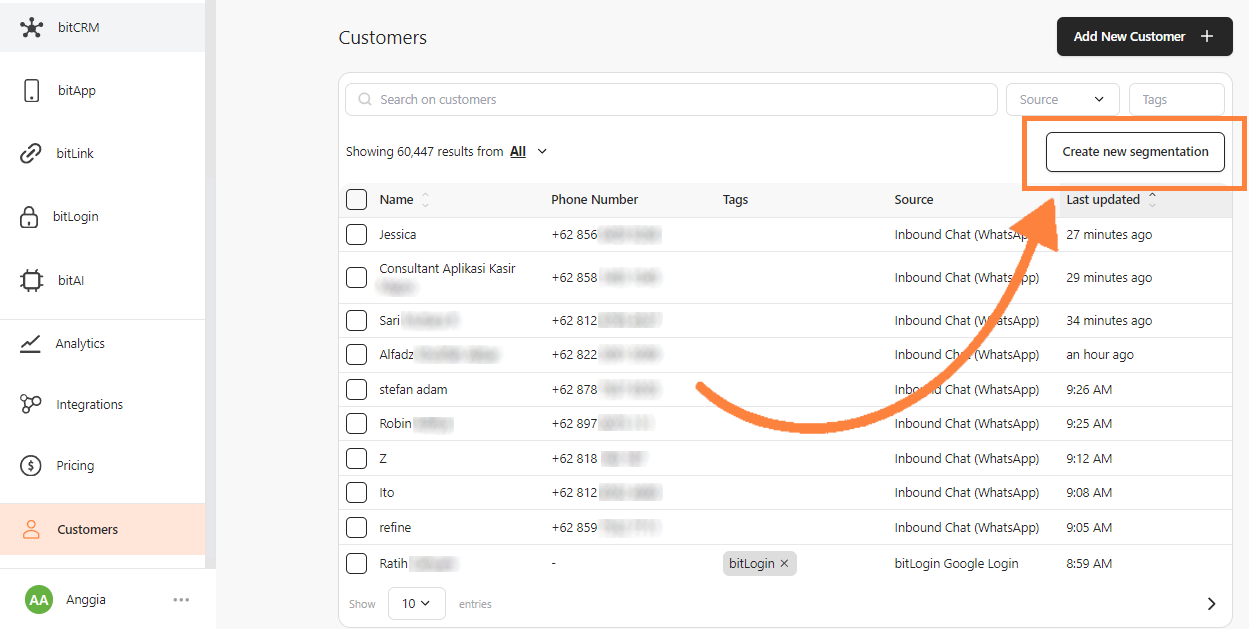Click the name refine
The width and height of the screenshot is (1249, 629).
pos(395,528)
